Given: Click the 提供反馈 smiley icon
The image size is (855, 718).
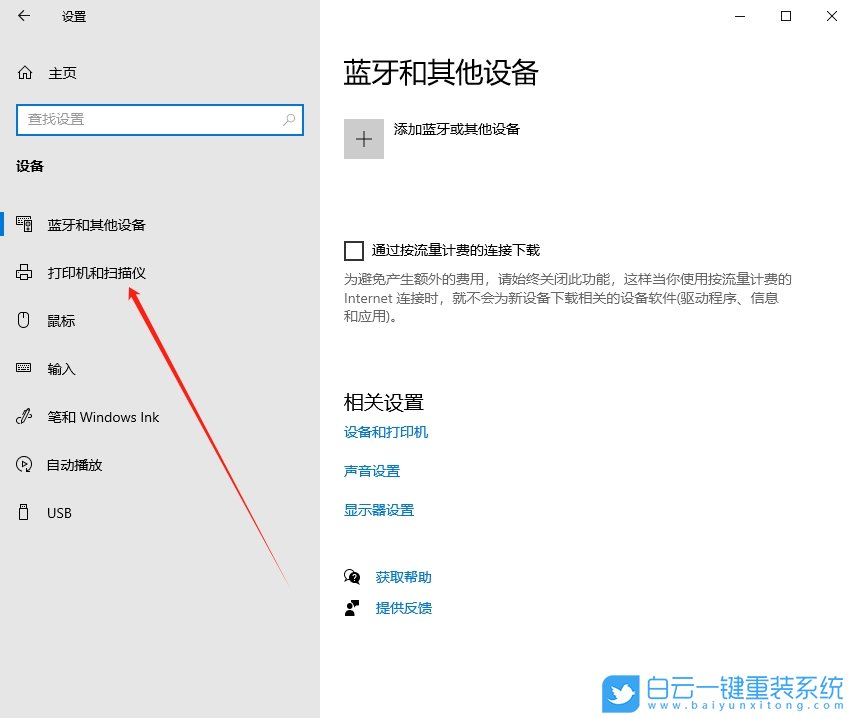Looking at the screenshot, I should tap(352, 607).
